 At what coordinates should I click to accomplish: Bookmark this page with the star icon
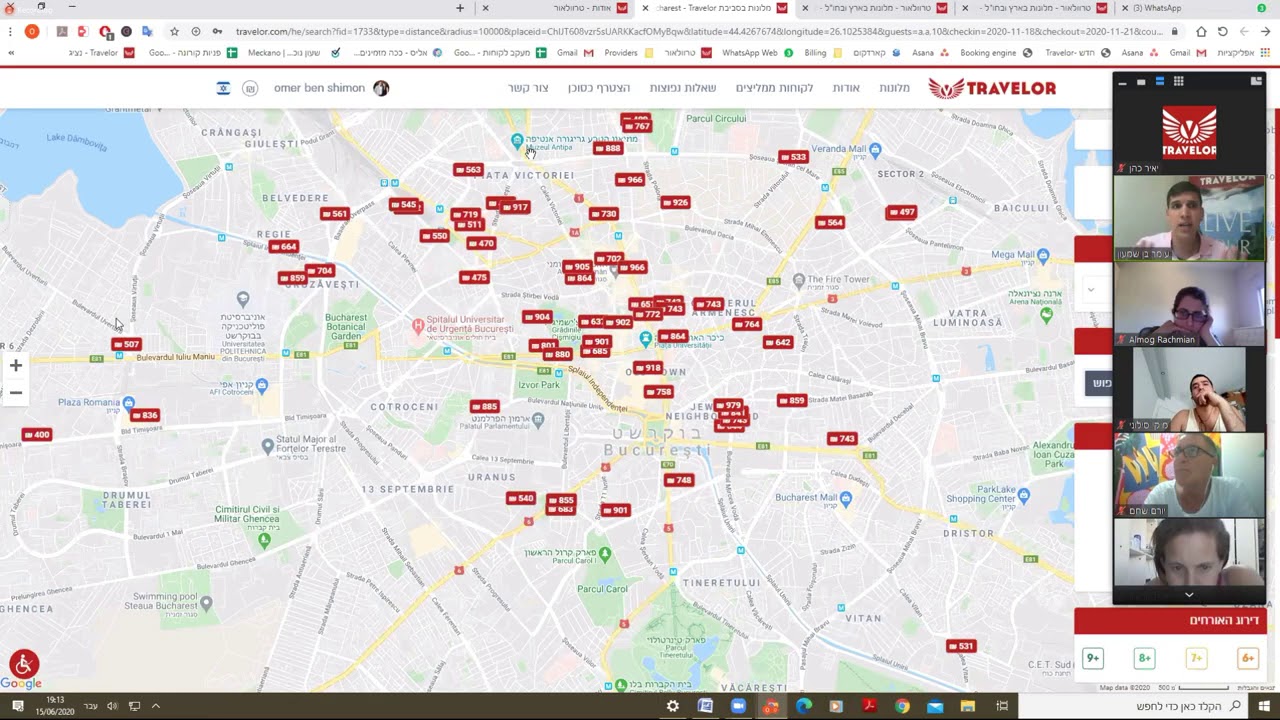[174, 32]
